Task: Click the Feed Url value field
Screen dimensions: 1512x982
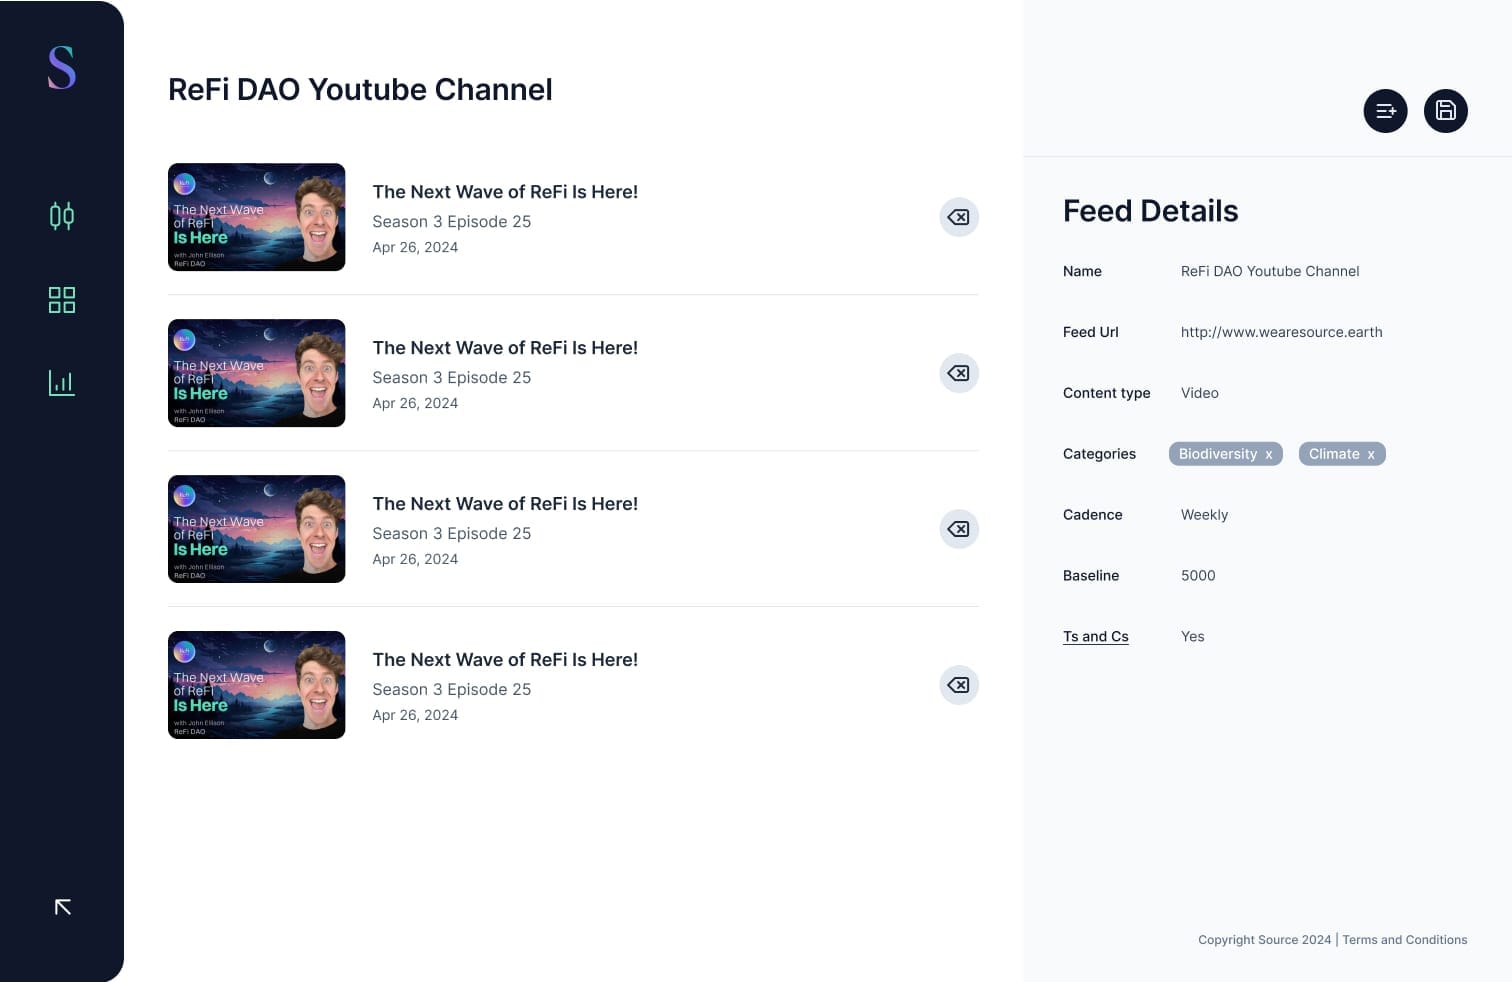Action: (x=1281, y=332)
